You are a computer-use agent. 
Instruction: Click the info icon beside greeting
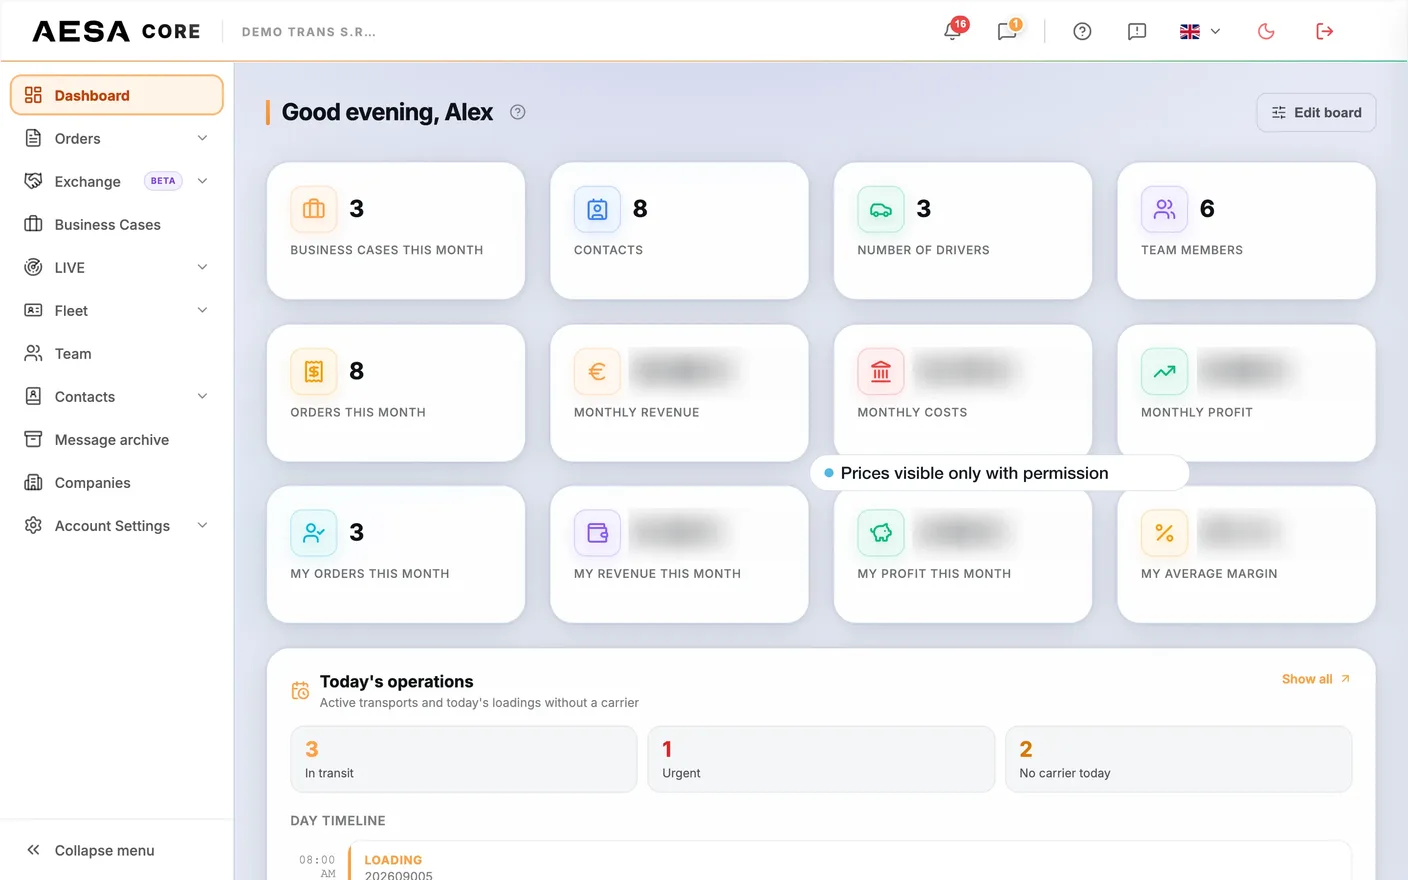point(517,112)
